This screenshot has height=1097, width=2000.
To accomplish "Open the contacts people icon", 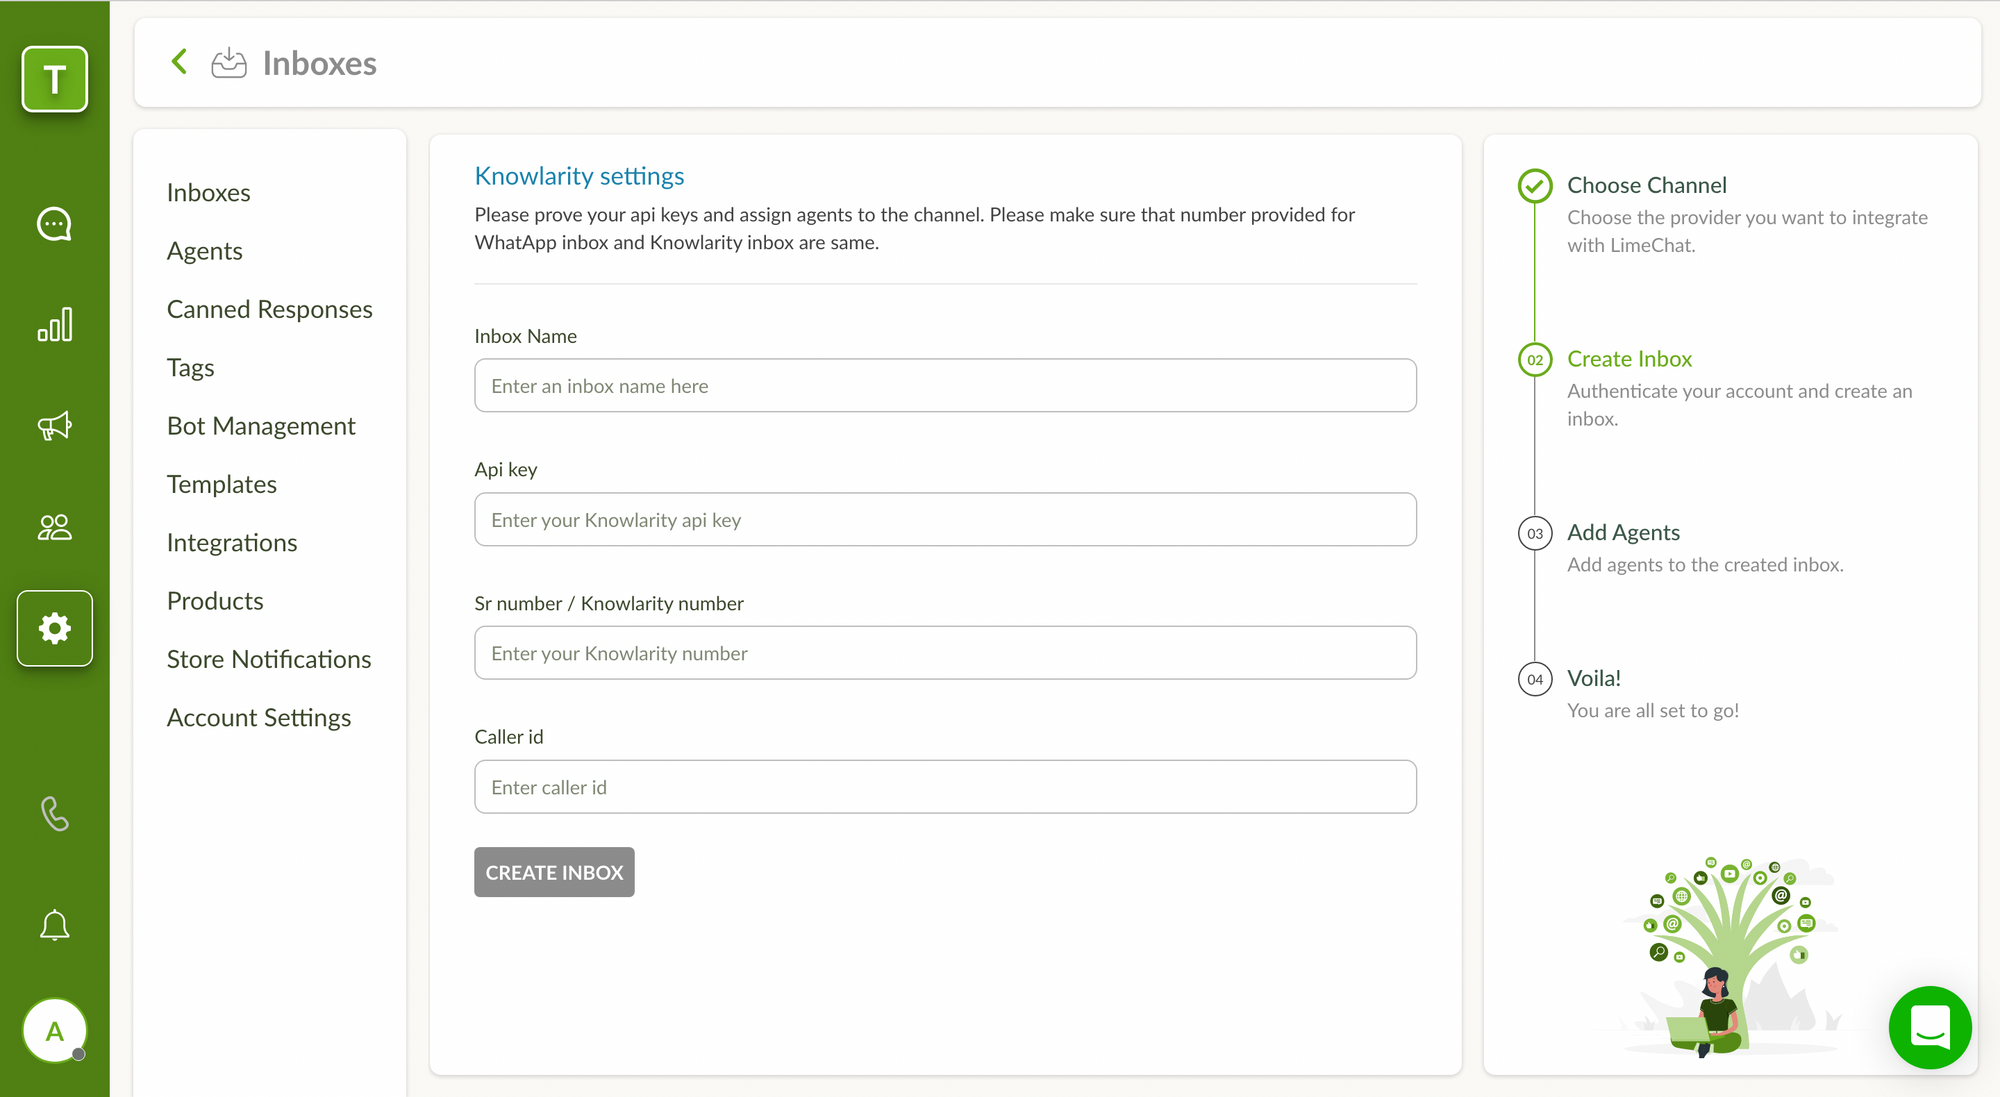I will [x=55, y=527].
